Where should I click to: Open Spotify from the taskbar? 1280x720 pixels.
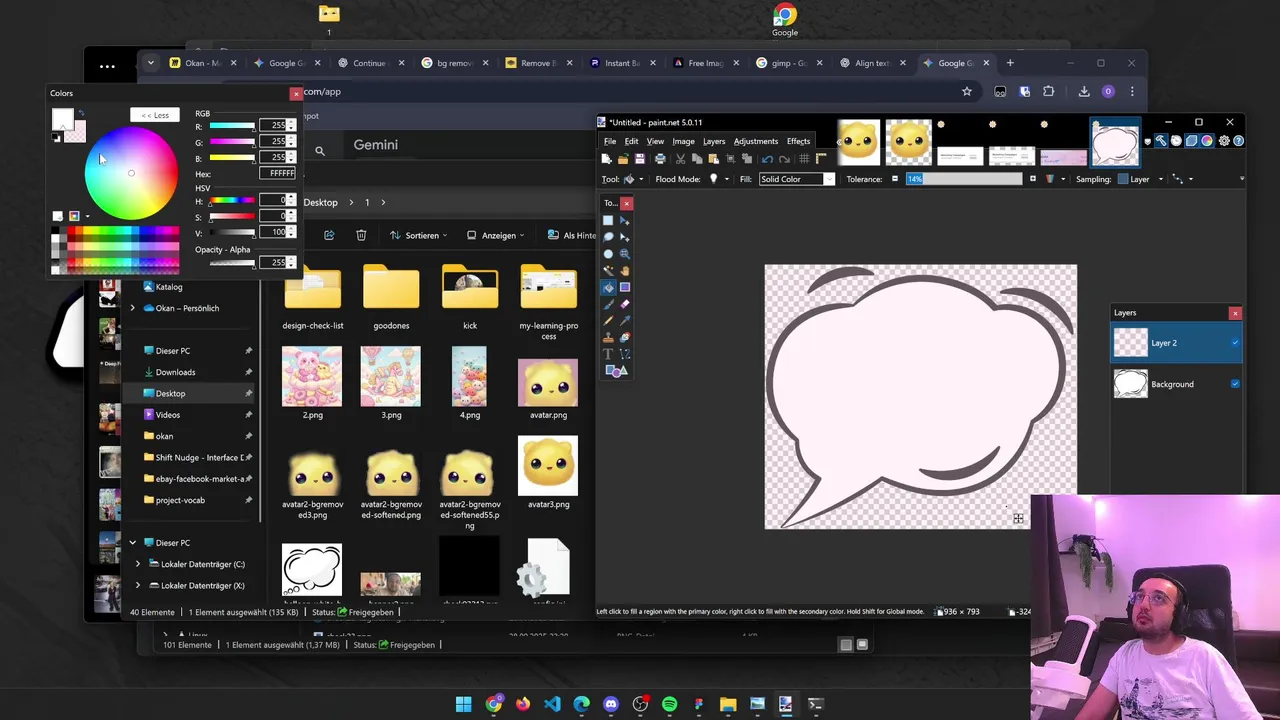click(669, 704)
